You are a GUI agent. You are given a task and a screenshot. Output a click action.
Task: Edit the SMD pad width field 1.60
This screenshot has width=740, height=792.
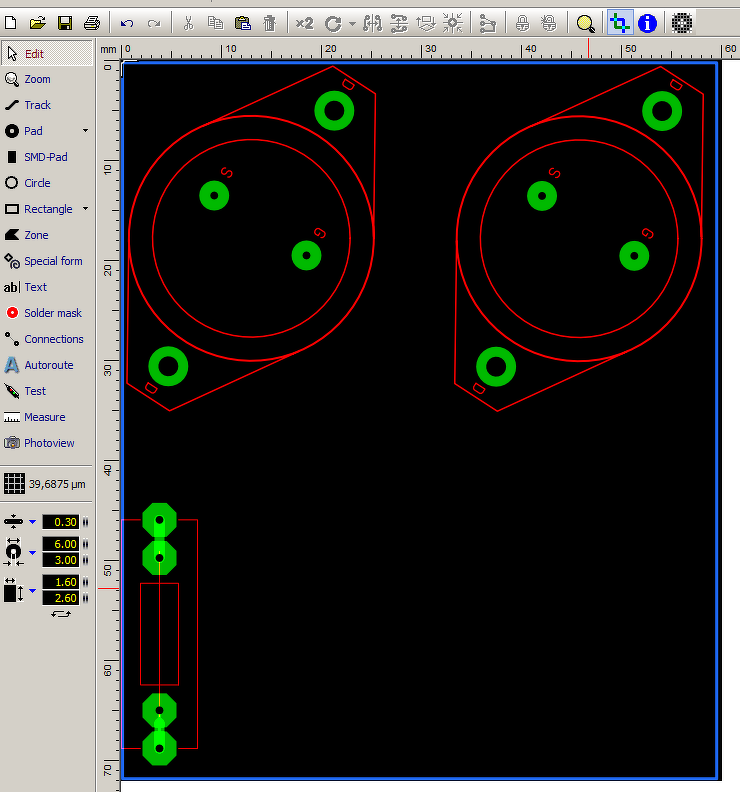coord(61,582)
